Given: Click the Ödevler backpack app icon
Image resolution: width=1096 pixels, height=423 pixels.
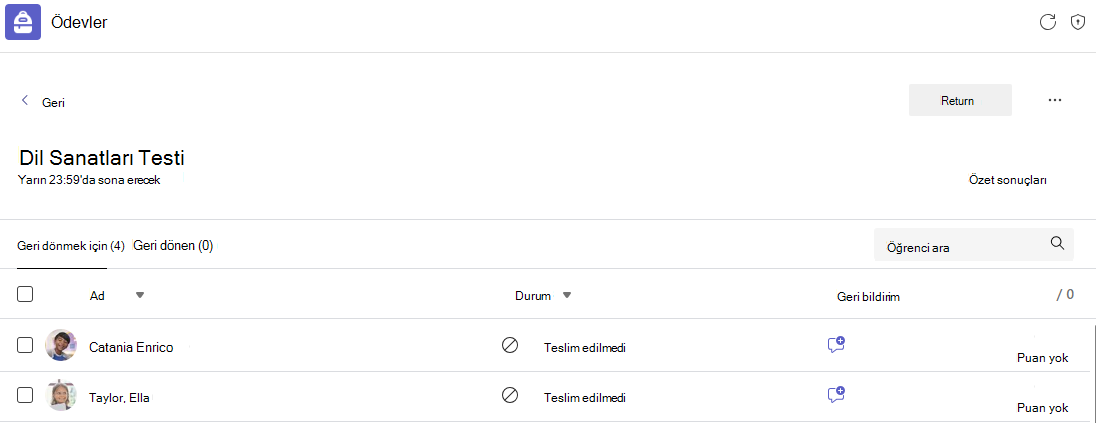Looking at the screenshot, I should 23,22.
